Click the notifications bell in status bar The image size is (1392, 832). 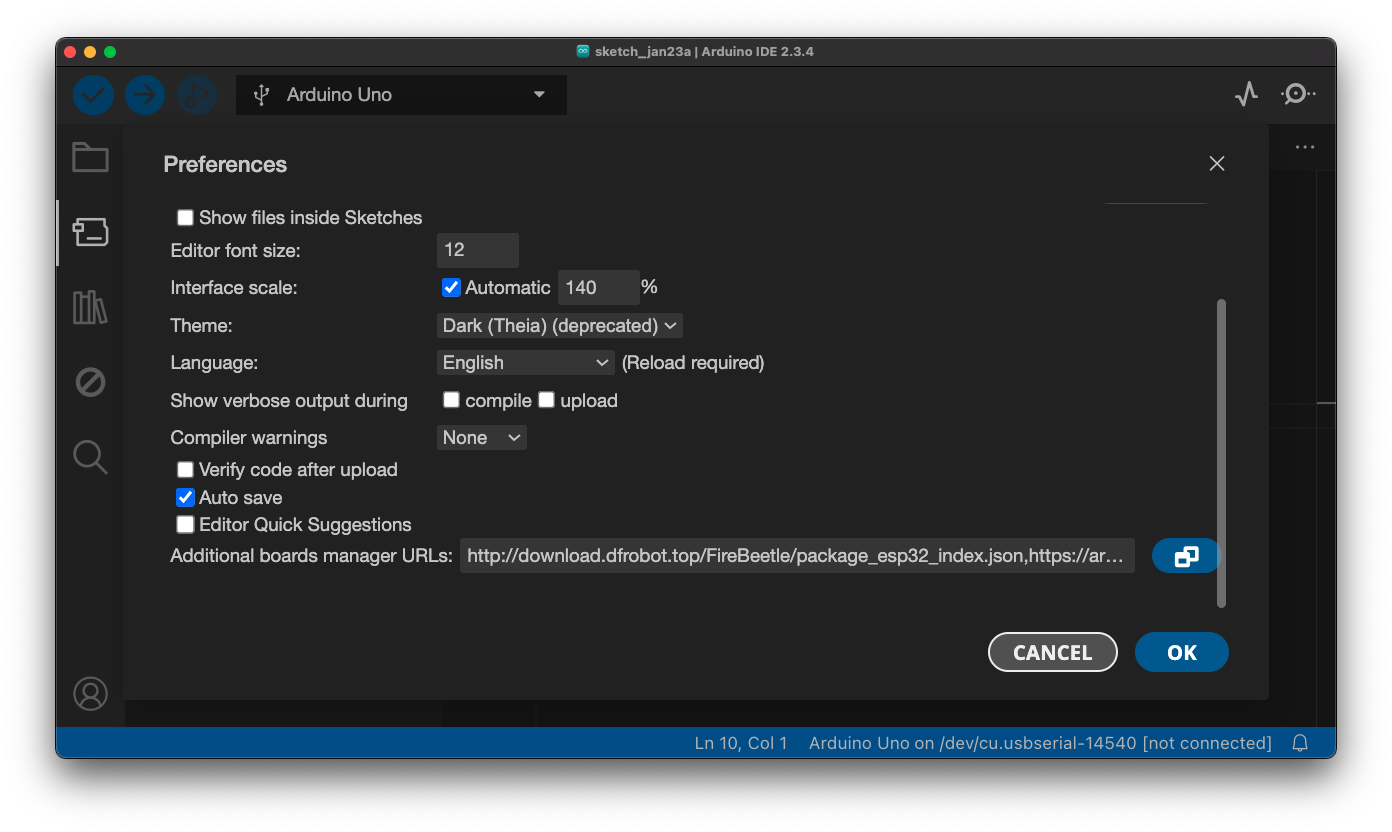1301,743
